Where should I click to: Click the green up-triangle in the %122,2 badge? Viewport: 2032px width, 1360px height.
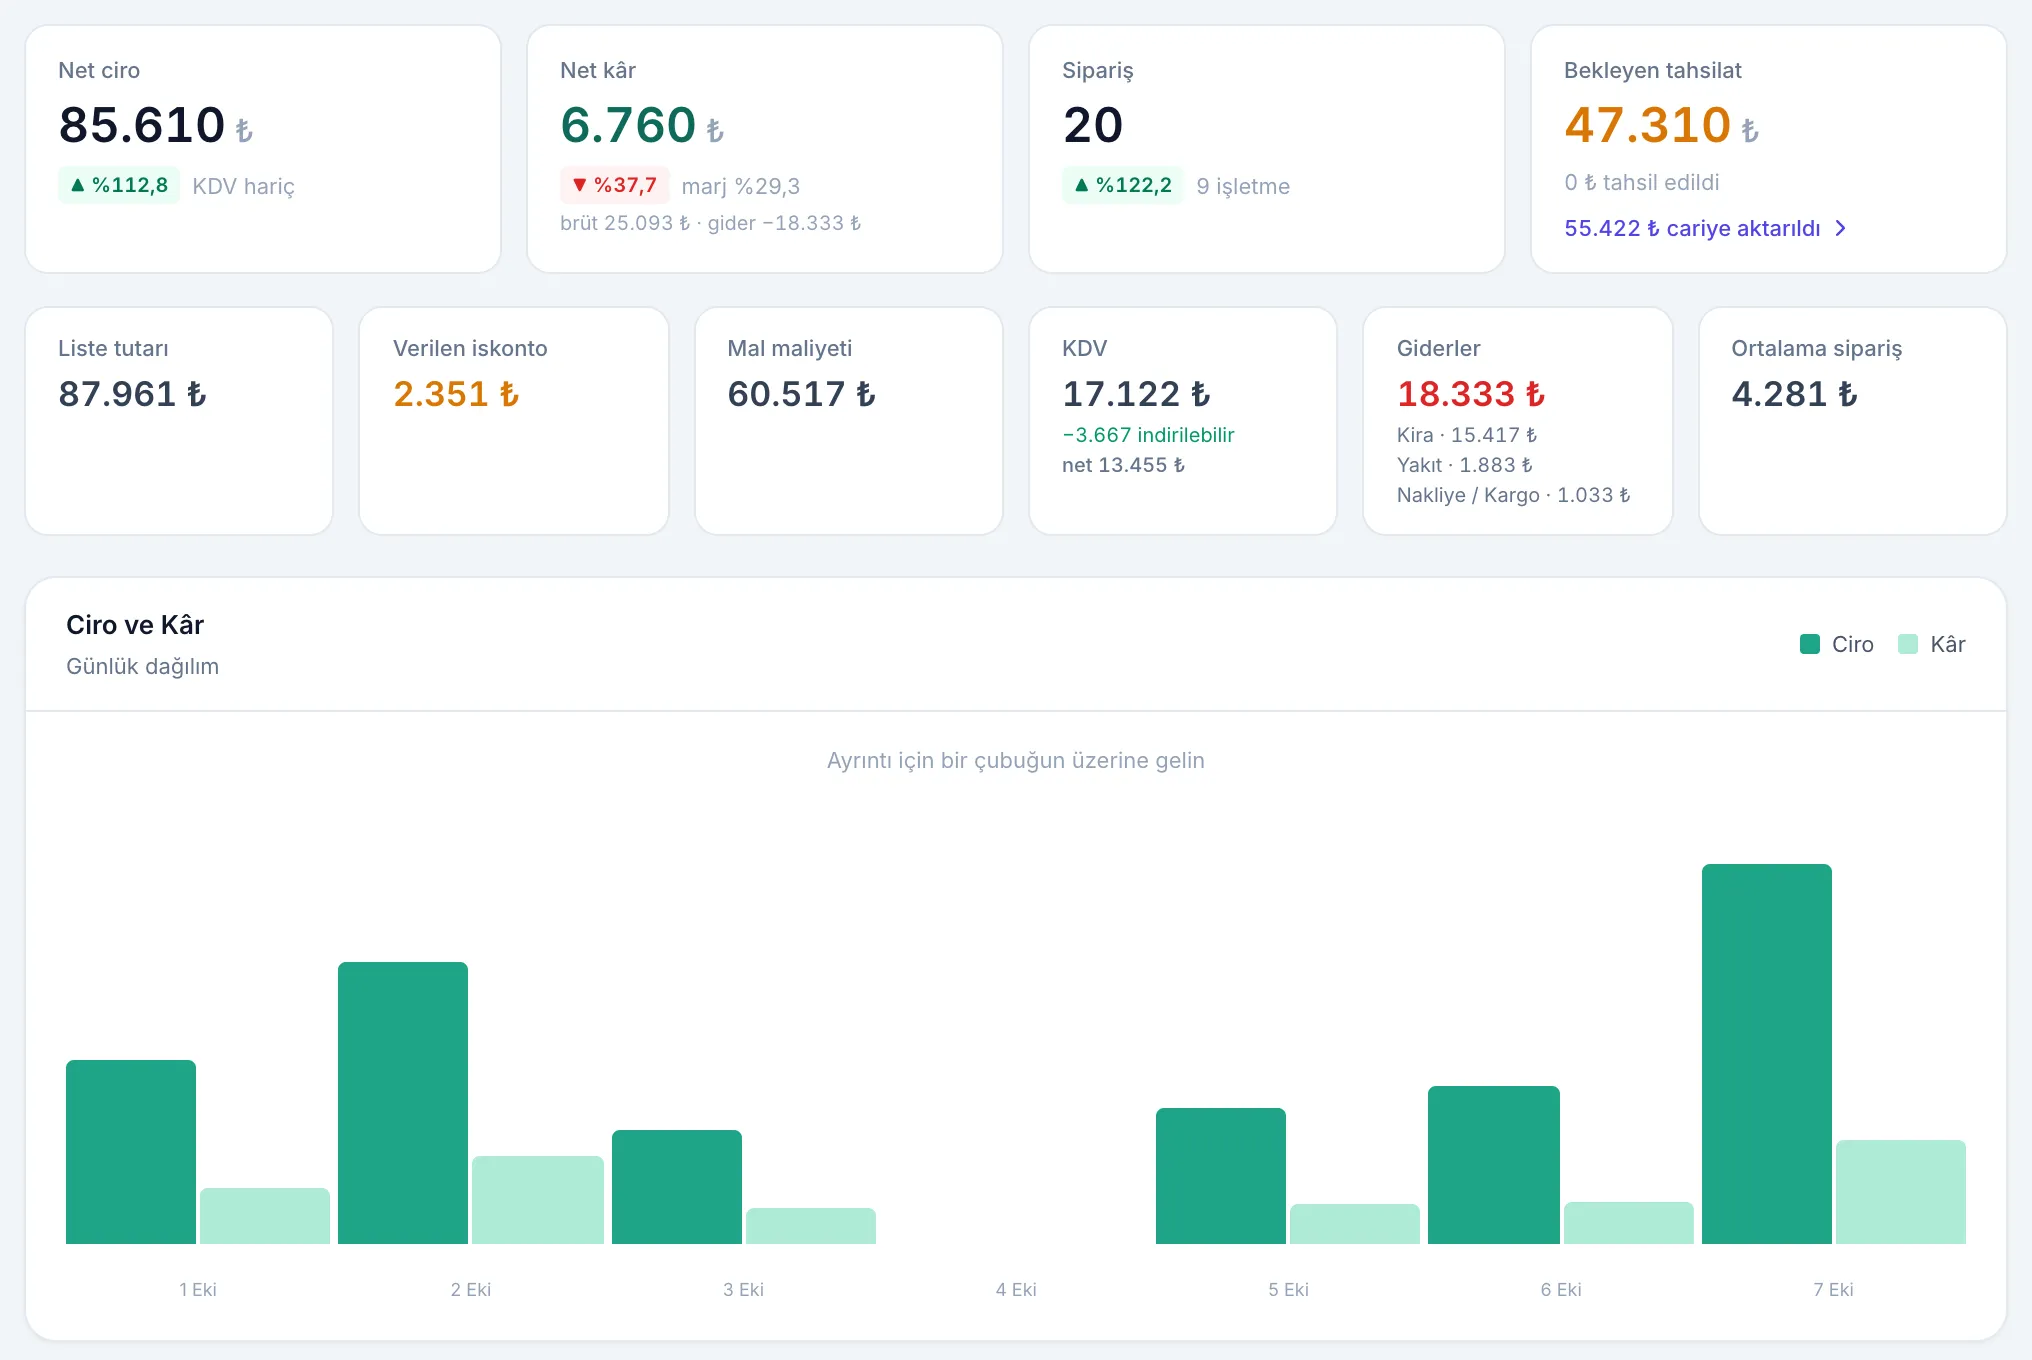click(1081, 185)
